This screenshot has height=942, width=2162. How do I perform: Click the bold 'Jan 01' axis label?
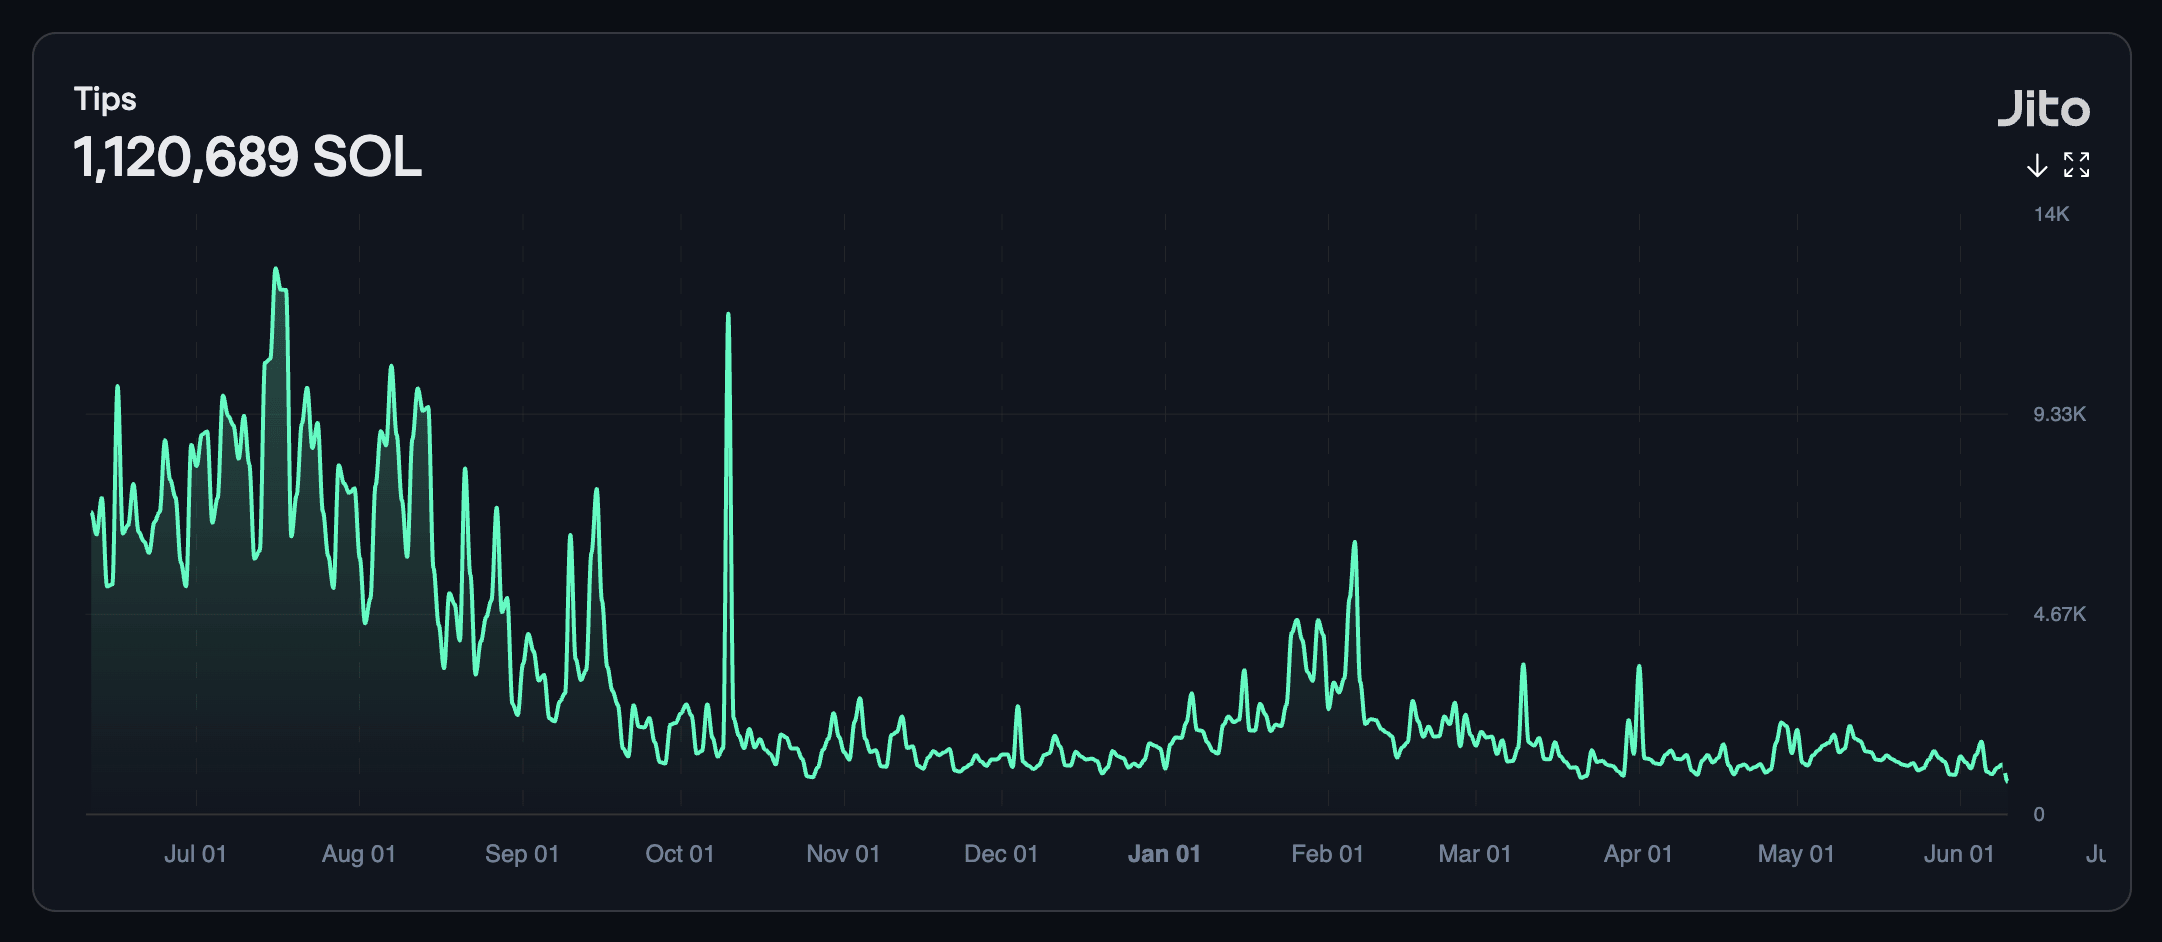(x=1164, y=854)
